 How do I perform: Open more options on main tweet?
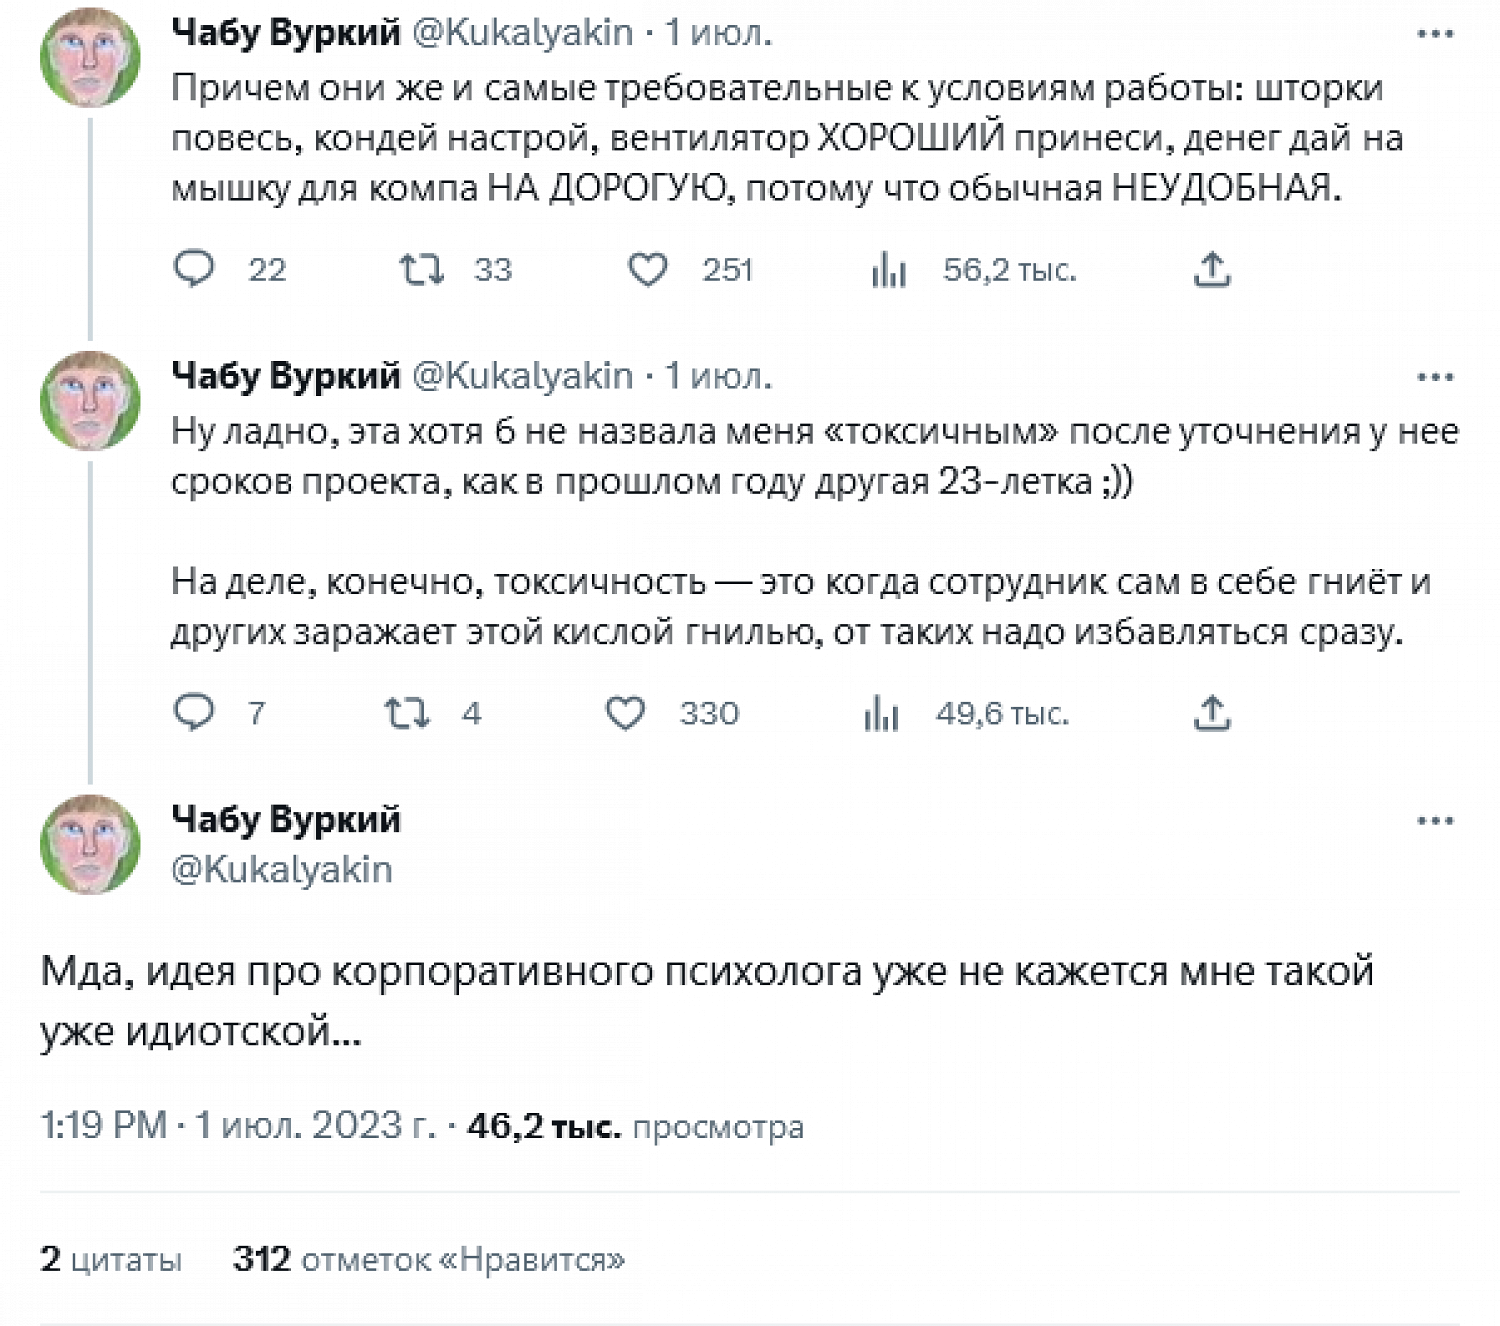(1435, 821)
